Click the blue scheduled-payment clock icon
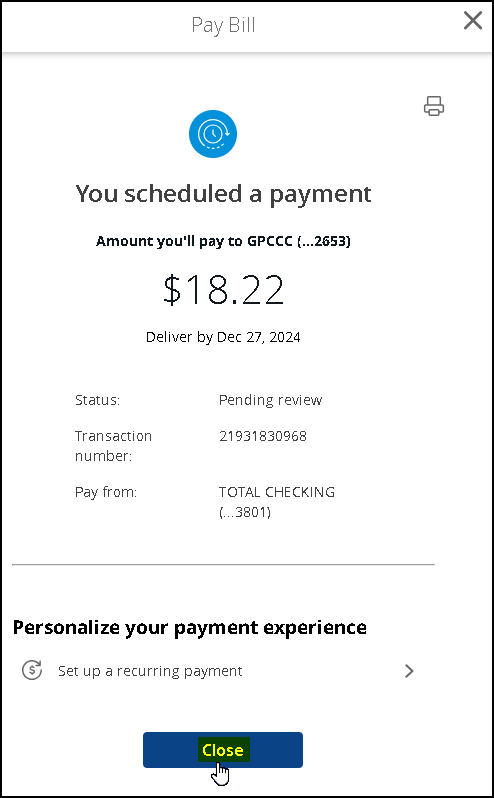494x798 pixels. (x=213, y=134)
